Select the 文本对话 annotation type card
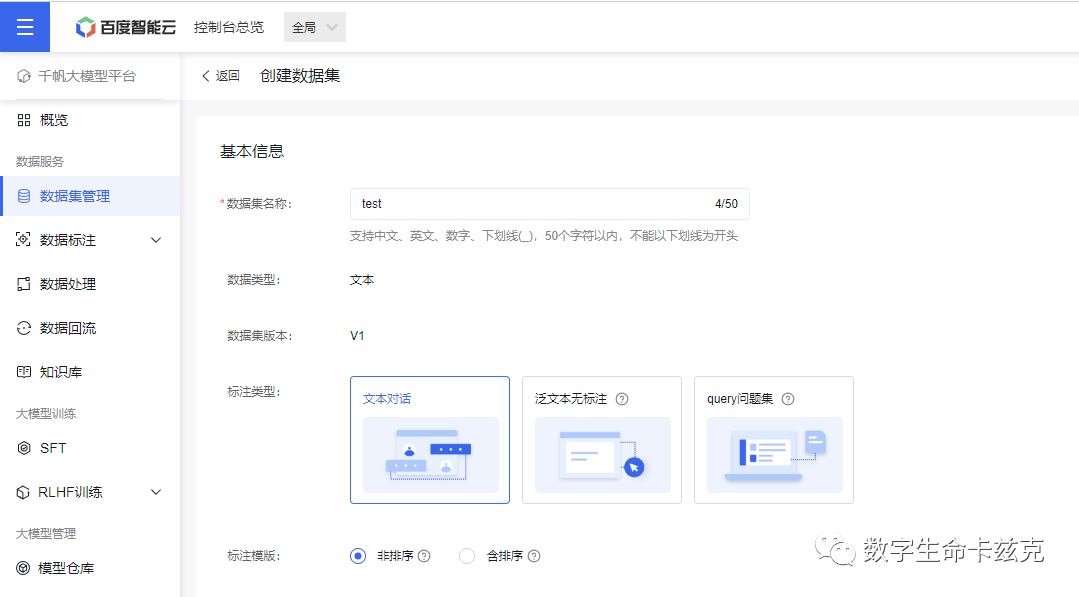This screenshot has height=597, width=1079. click(430, 440)
